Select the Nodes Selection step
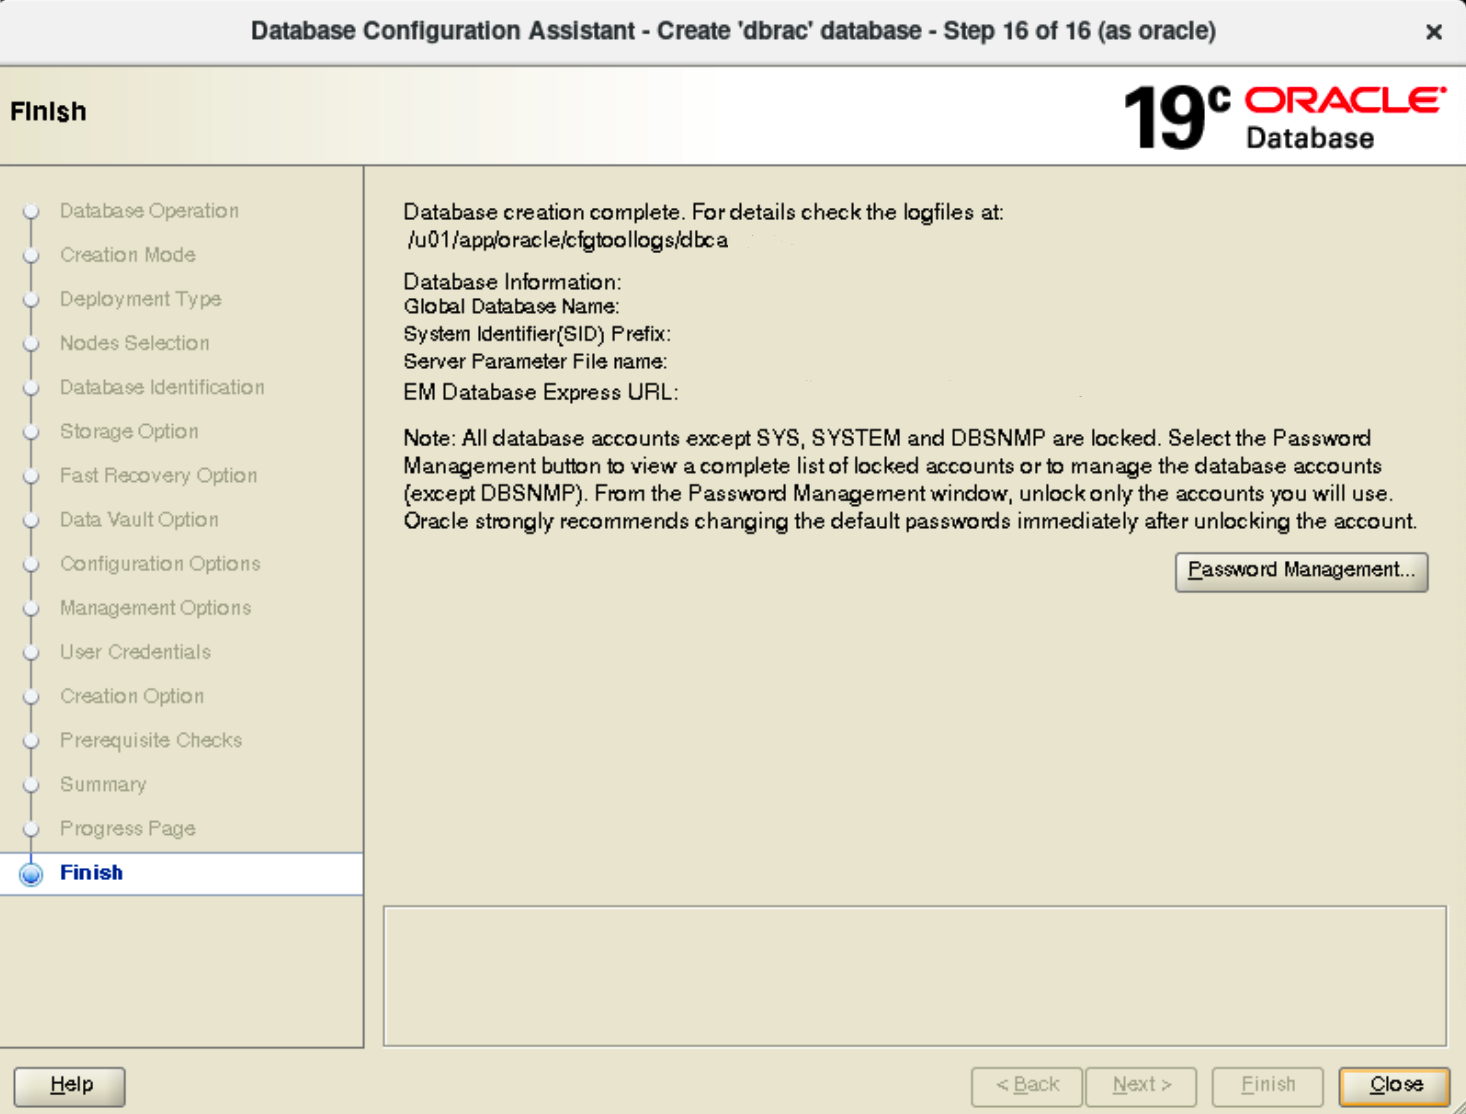Viewport: 1466px width, 1114px height. pos(135,343)
